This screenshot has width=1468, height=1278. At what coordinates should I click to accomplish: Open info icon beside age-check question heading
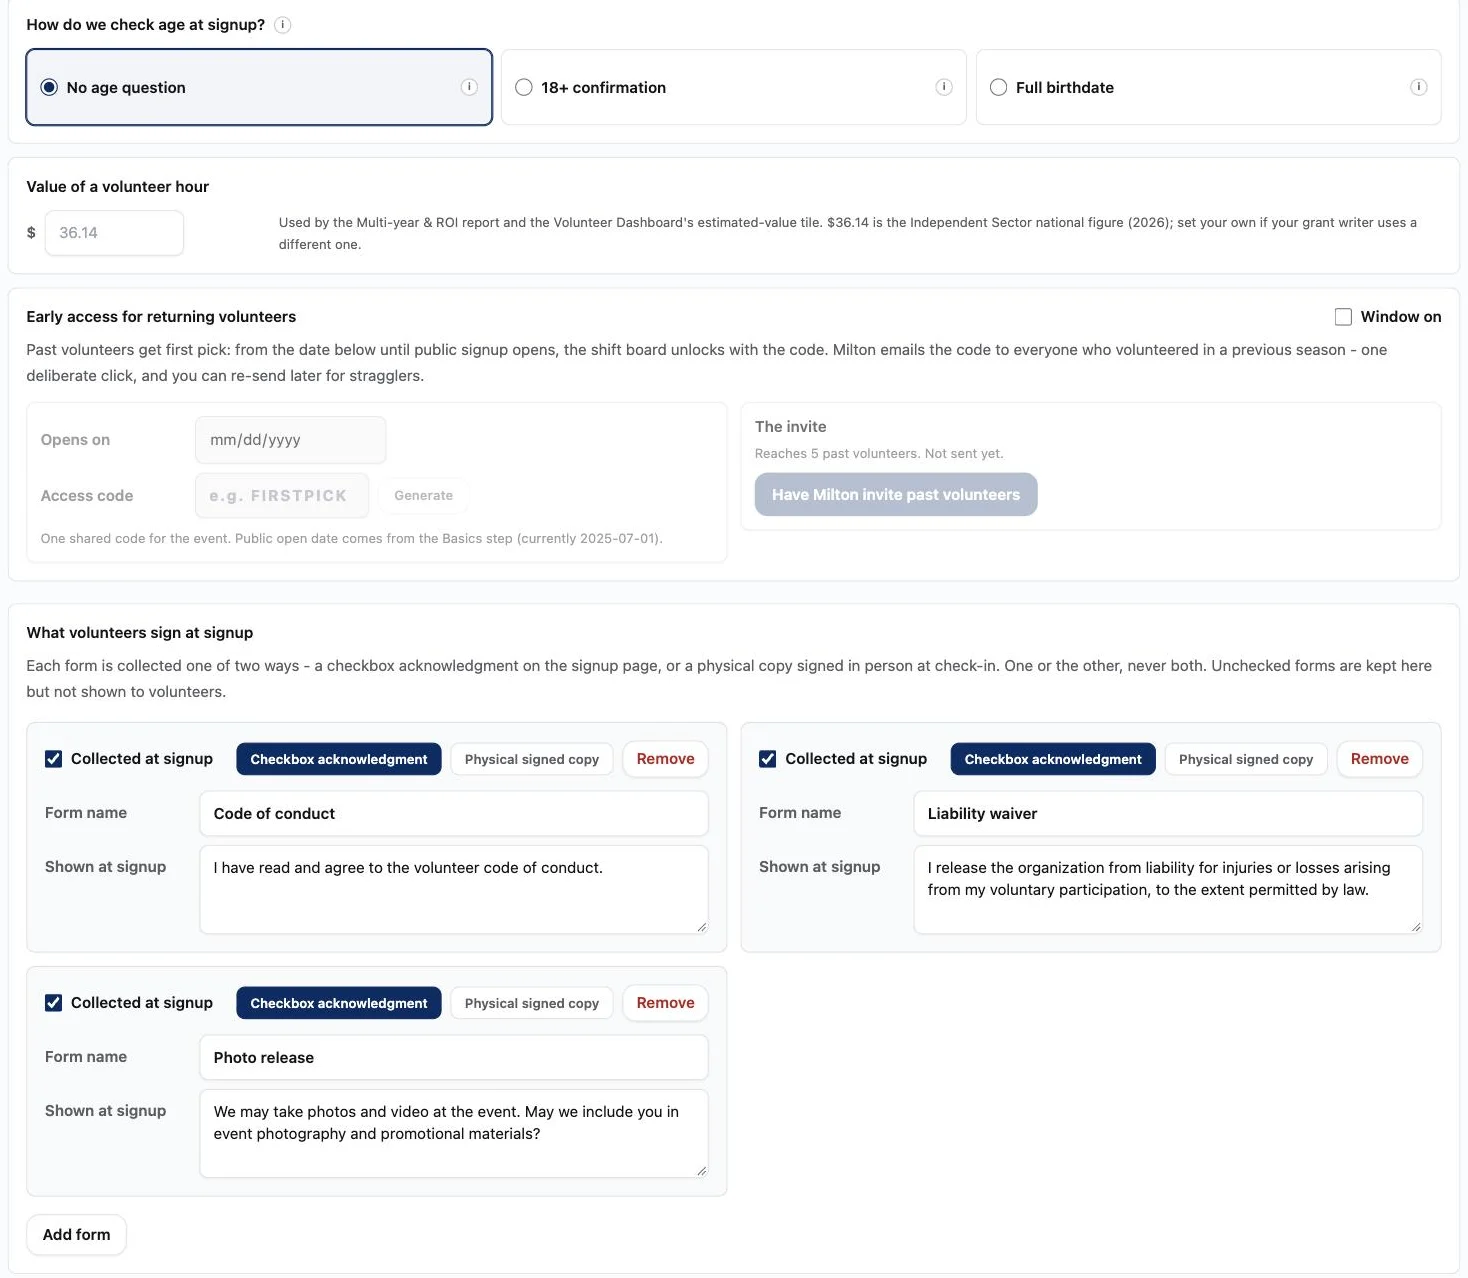pyautogui.click(x=283, y=25)
